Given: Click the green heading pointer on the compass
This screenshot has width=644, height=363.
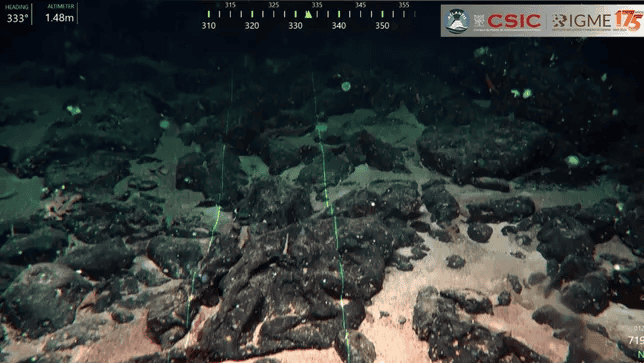Looking at the screenshot, I should point(308,14).
